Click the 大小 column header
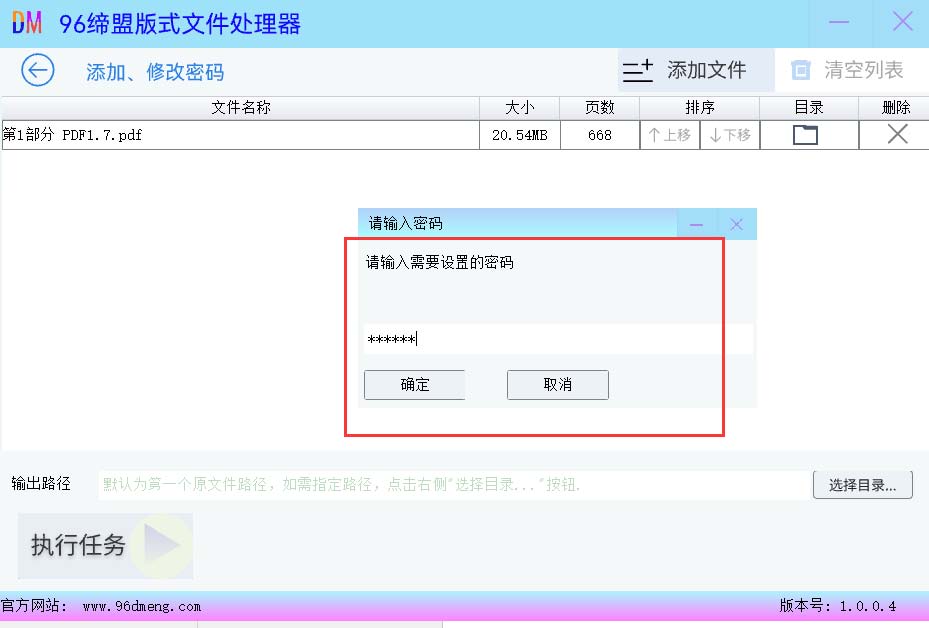 (x=519, y=108)
